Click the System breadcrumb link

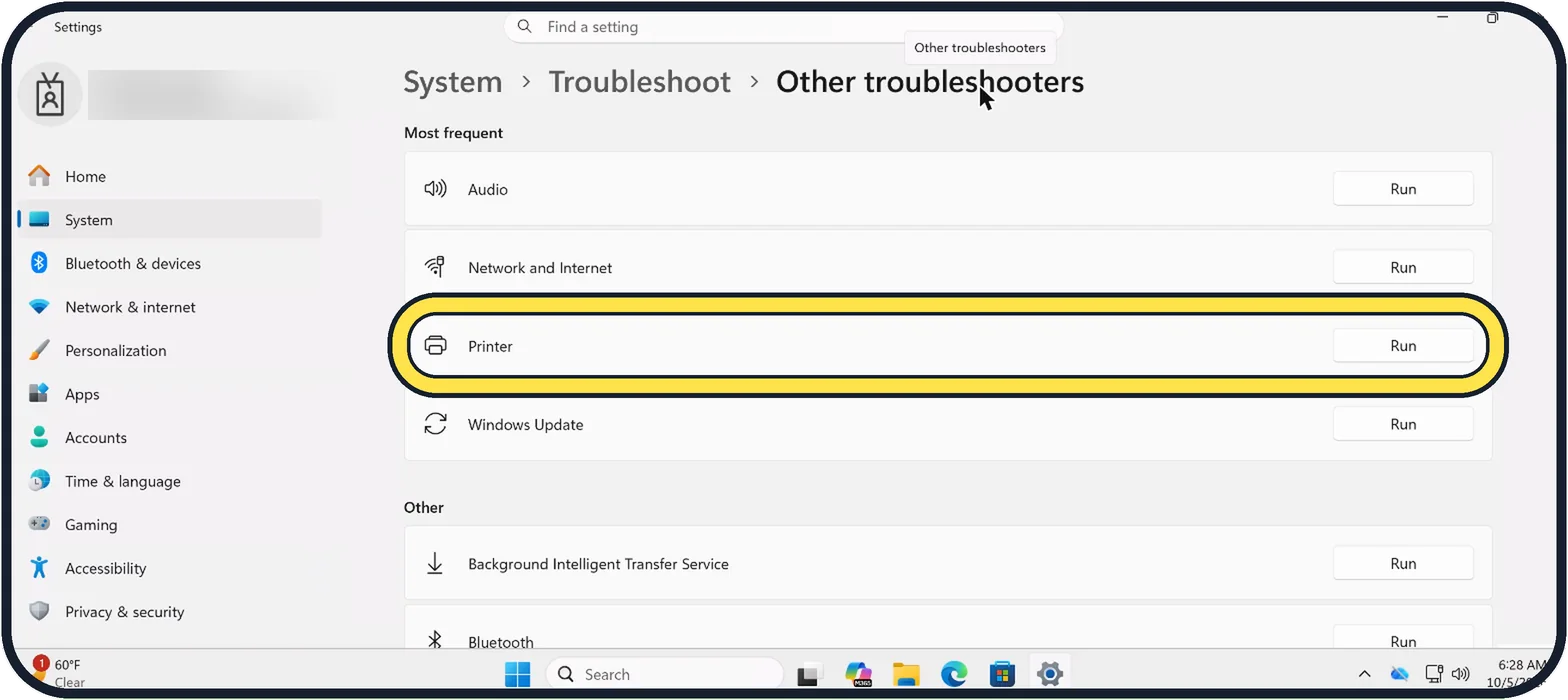[x=453, y=82]
